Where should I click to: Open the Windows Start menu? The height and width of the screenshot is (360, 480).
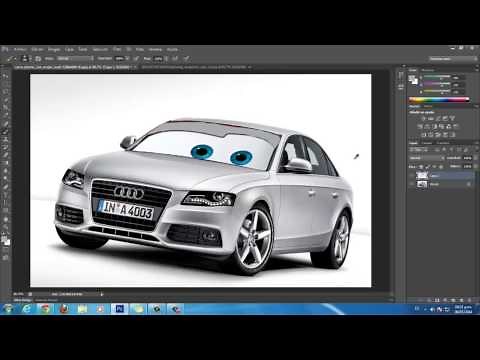(8, 309)
